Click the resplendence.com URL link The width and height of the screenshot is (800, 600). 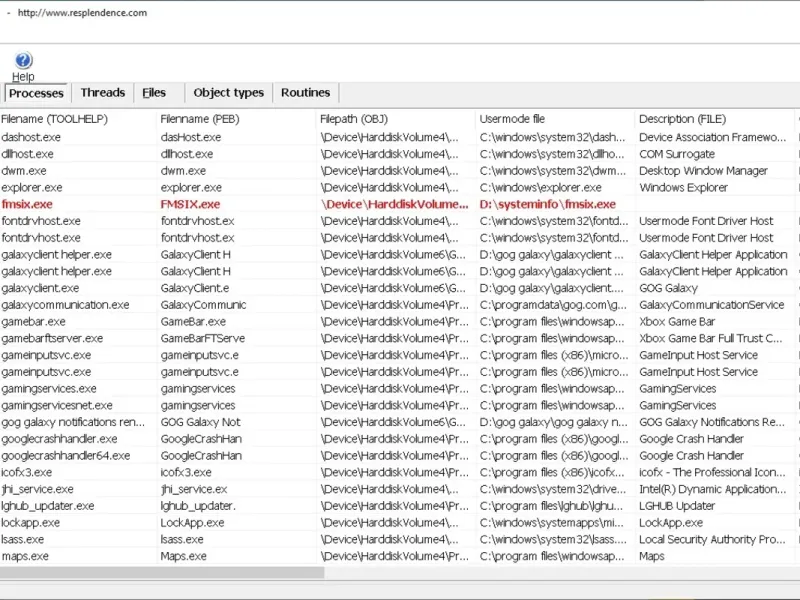coord(82,13)
